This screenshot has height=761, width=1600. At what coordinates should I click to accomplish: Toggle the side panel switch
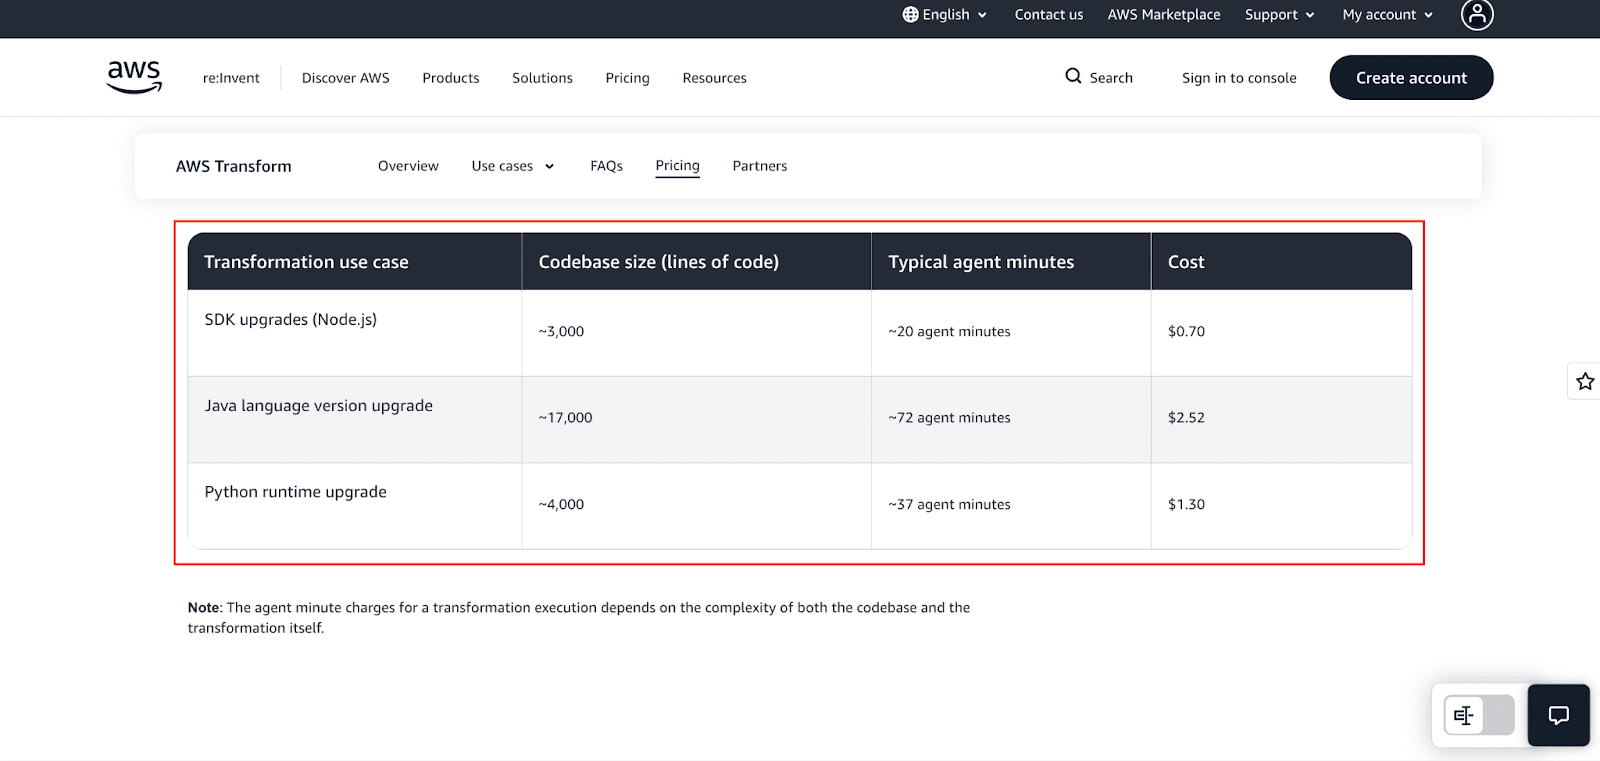pos(1479,715)
